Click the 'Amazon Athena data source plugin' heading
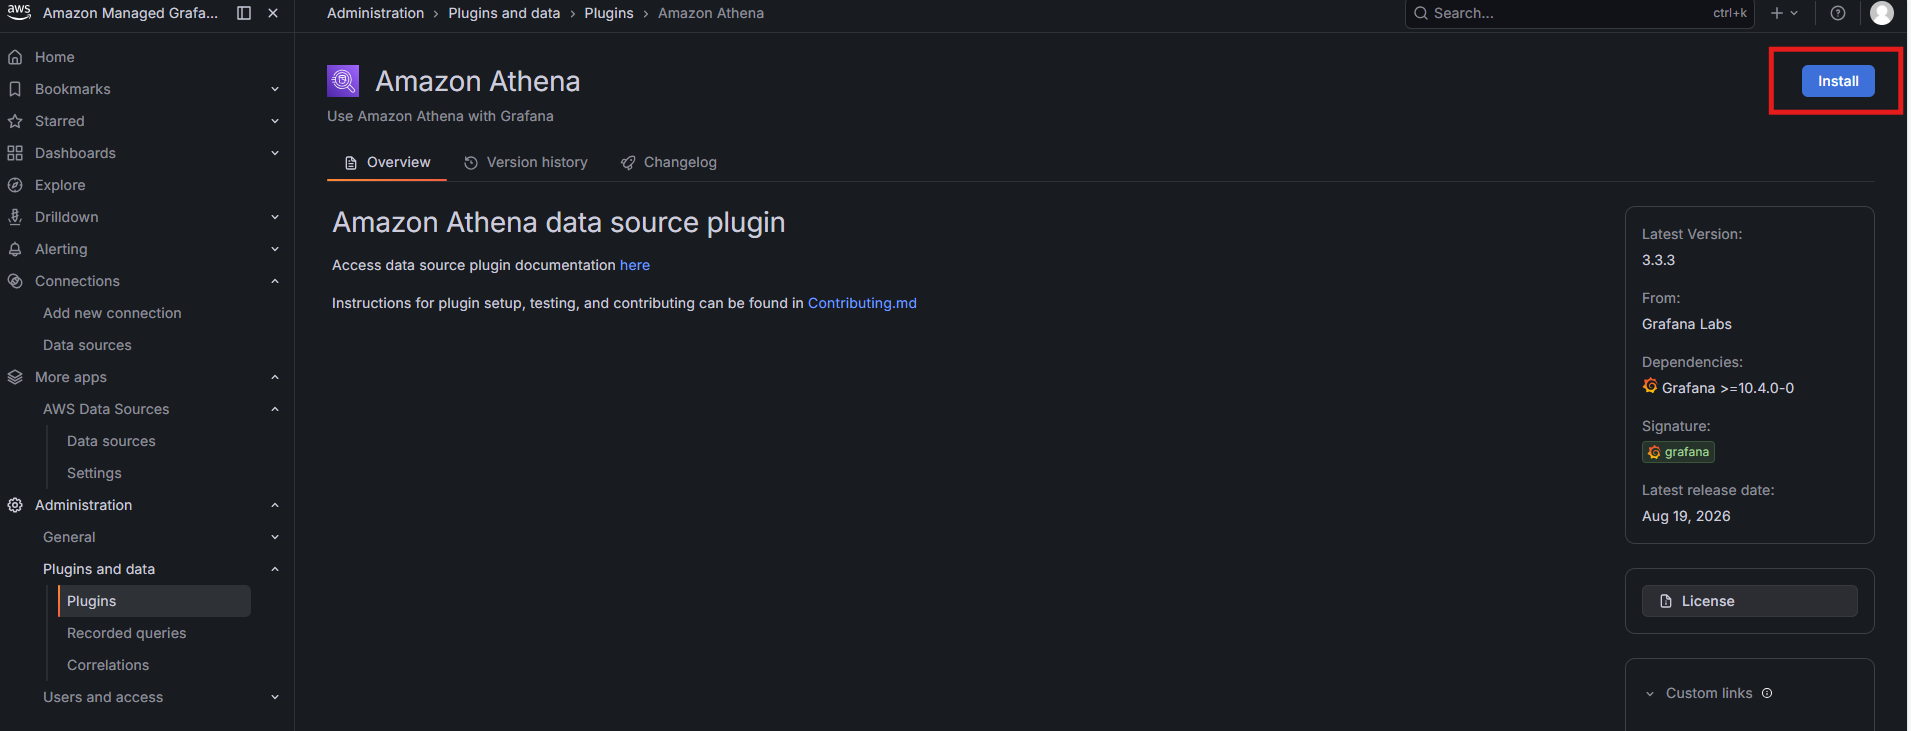Image resolution: width=1911 pixels, height=731 pixels. tap(559, 222)
